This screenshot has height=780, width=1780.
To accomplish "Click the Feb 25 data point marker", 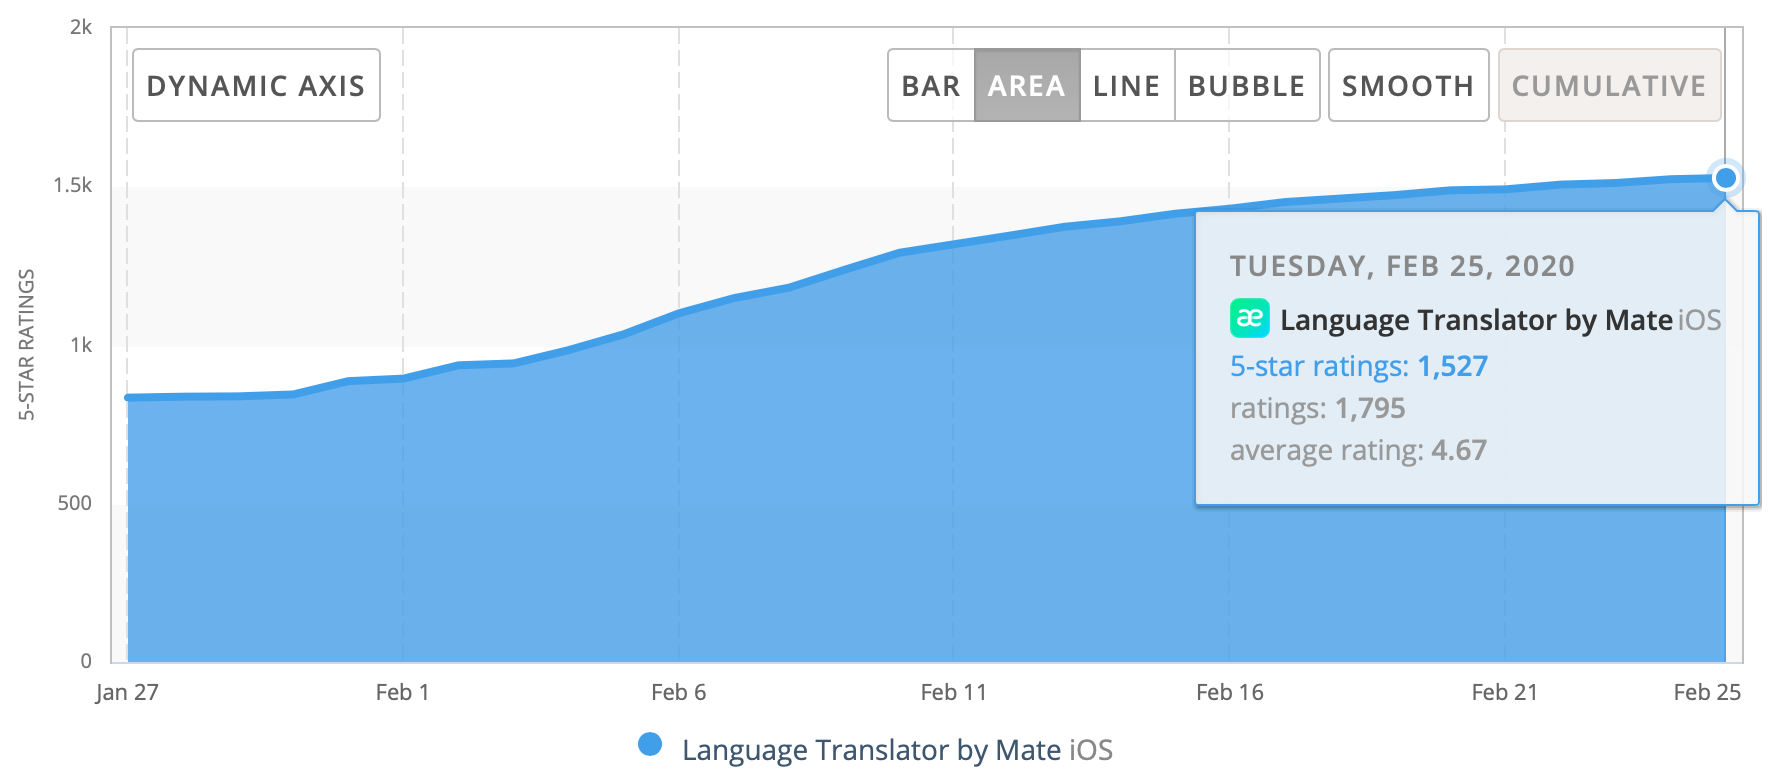I will tap(1725, 178).
